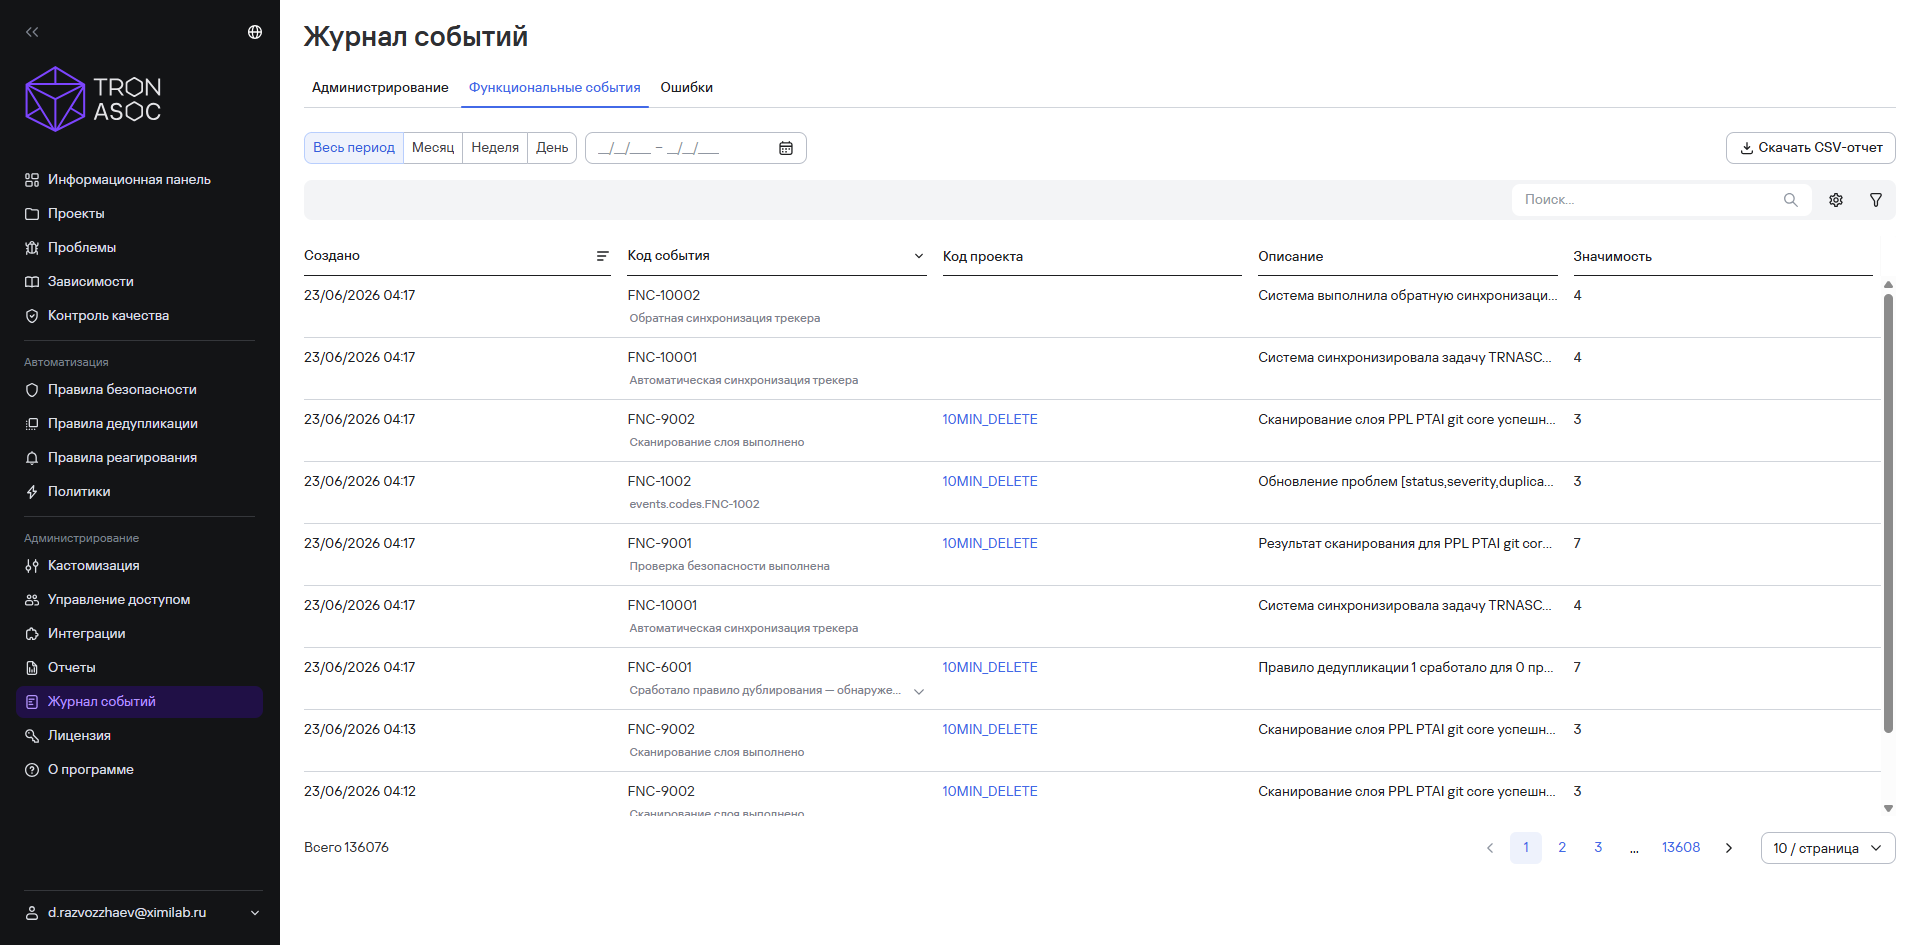
Task: Expand Код события column dropdown chevron
Action: (x=919, y=256)
